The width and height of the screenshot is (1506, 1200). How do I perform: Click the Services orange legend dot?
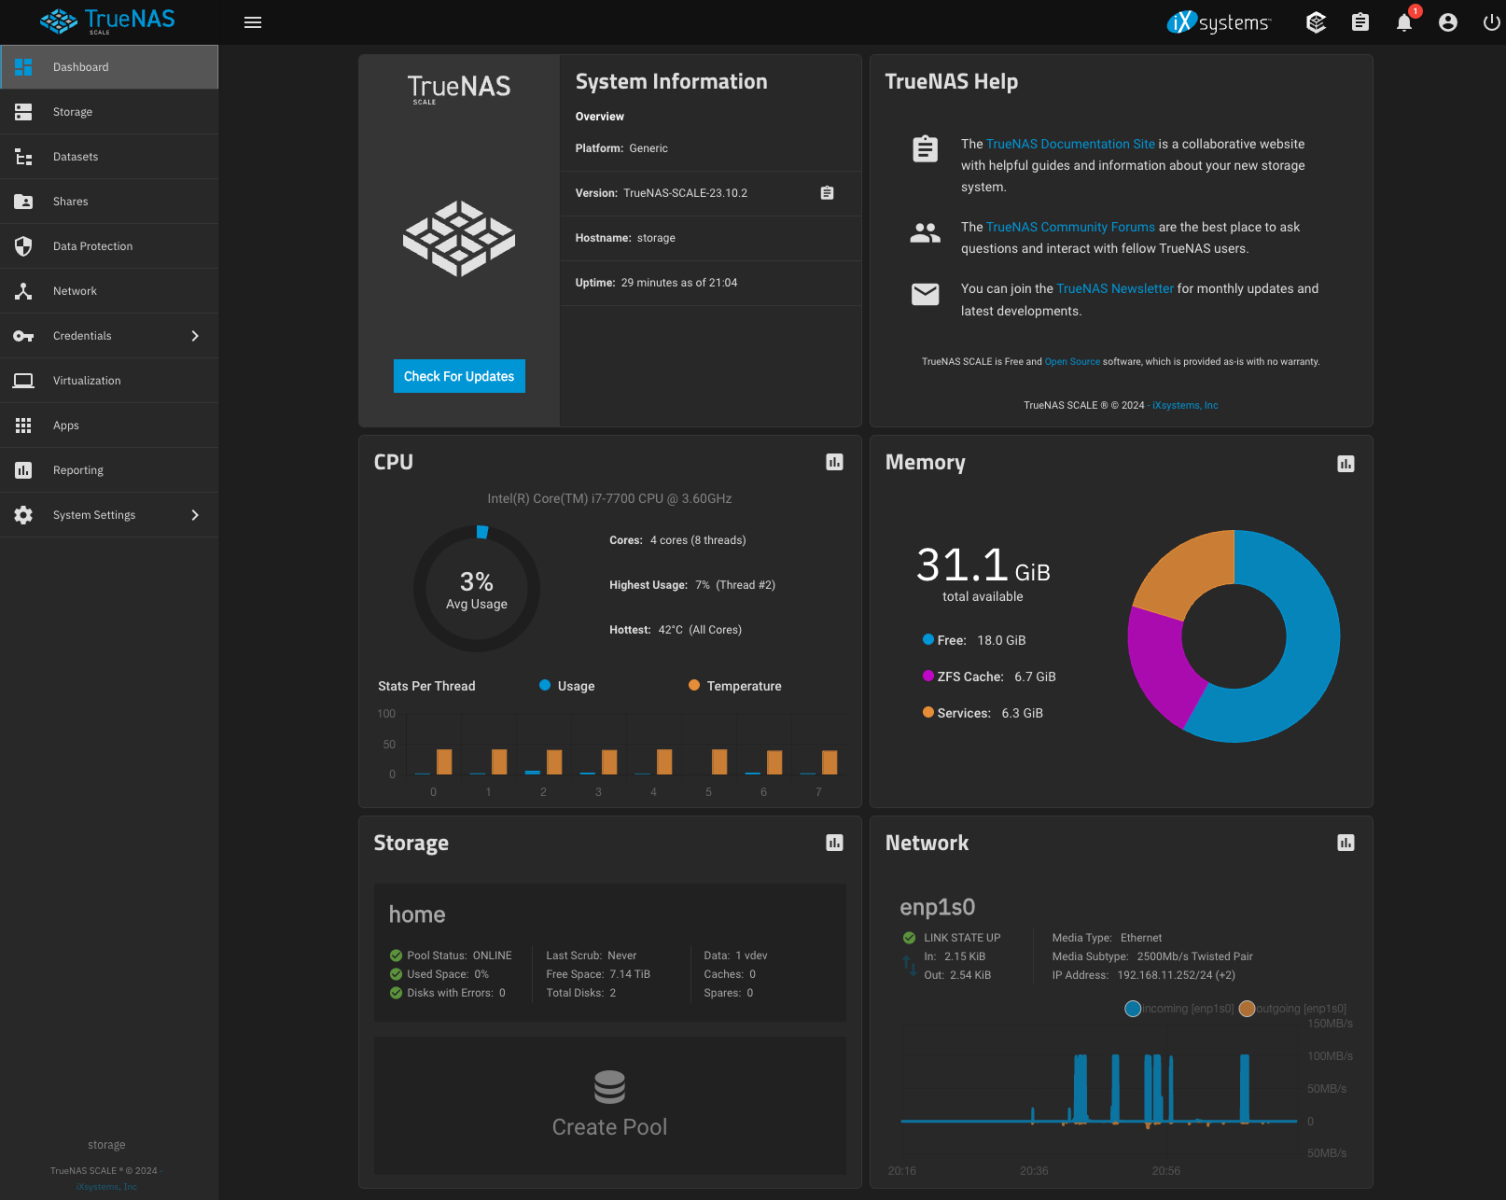[928, 712]
